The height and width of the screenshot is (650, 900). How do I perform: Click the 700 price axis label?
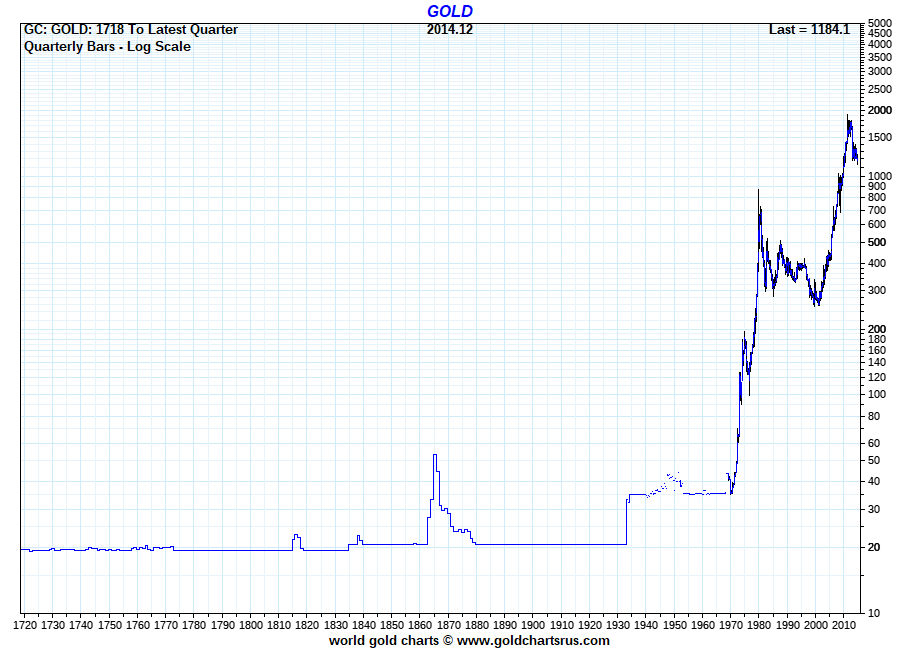(877, 210)
